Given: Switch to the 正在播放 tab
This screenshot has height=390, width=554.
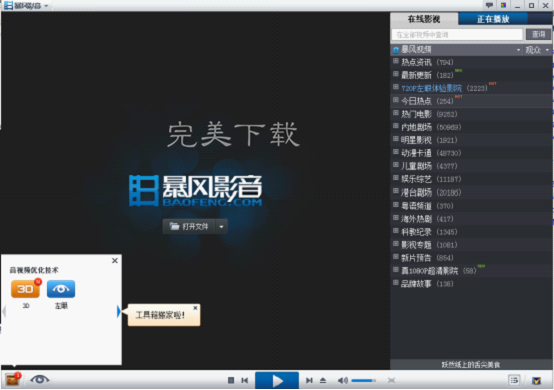Looking at the screenshot, I should click(493, 19).
